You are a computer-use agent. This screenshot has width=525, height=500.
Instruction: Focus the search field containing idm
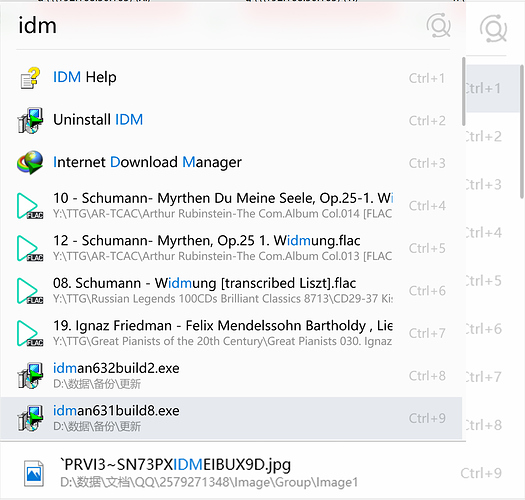[x=214, y=26]
